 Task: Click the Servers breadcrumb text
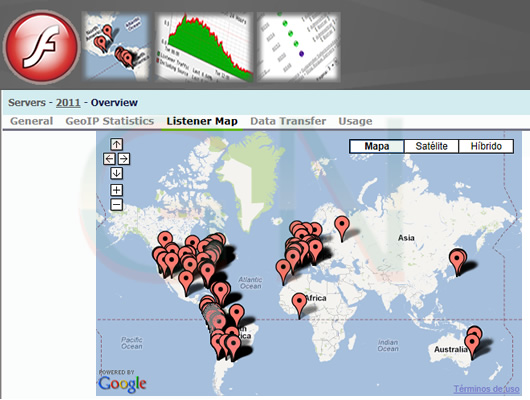[x=27, y=102]
